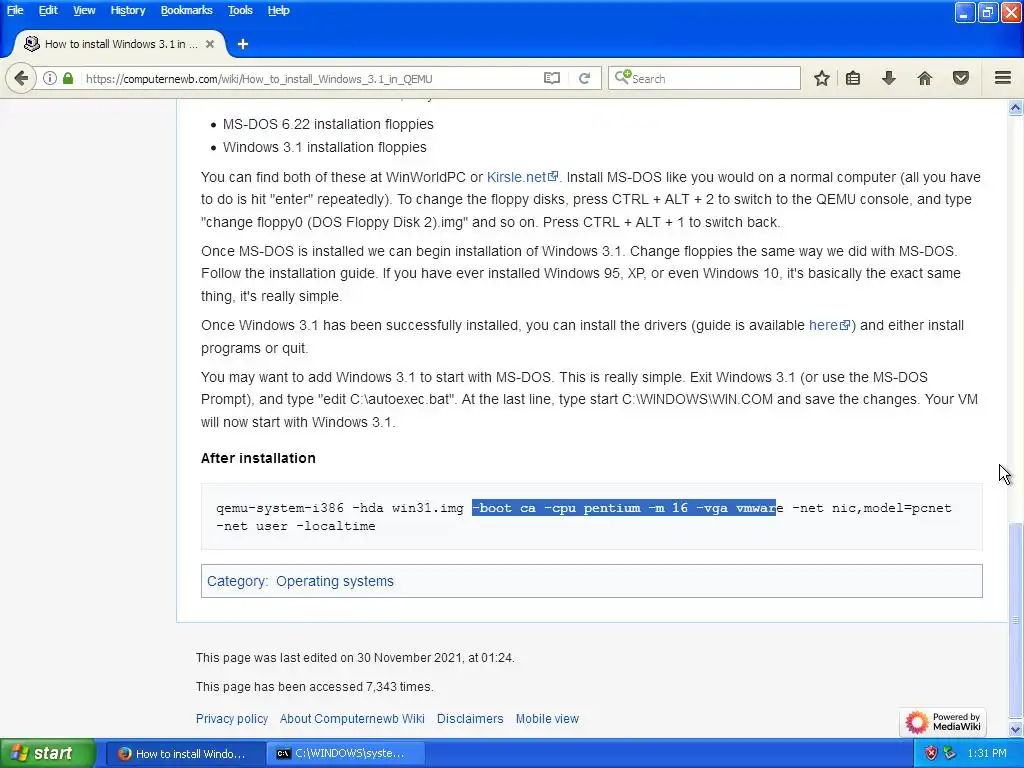Open the Edit menu
This screenshot has width=1024, height=768.
[x=48, y=10]
